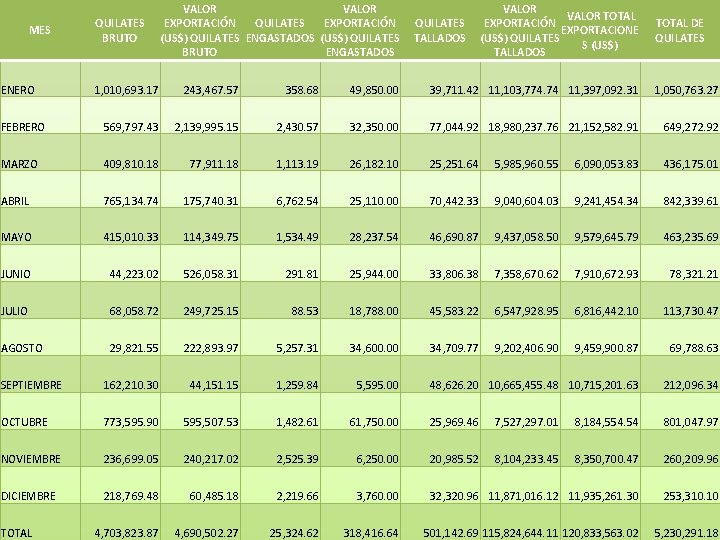Screen dimensions: 720x540
Task: Click cell value 114,349.75
Action: tap(211, 237)
